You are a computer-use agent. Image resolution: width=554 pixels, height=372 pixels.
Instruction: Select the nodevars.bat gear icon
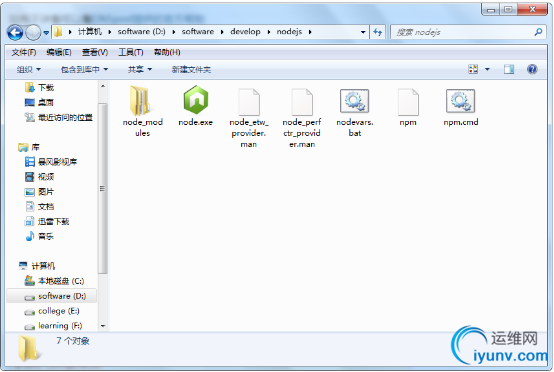point(355,101)
